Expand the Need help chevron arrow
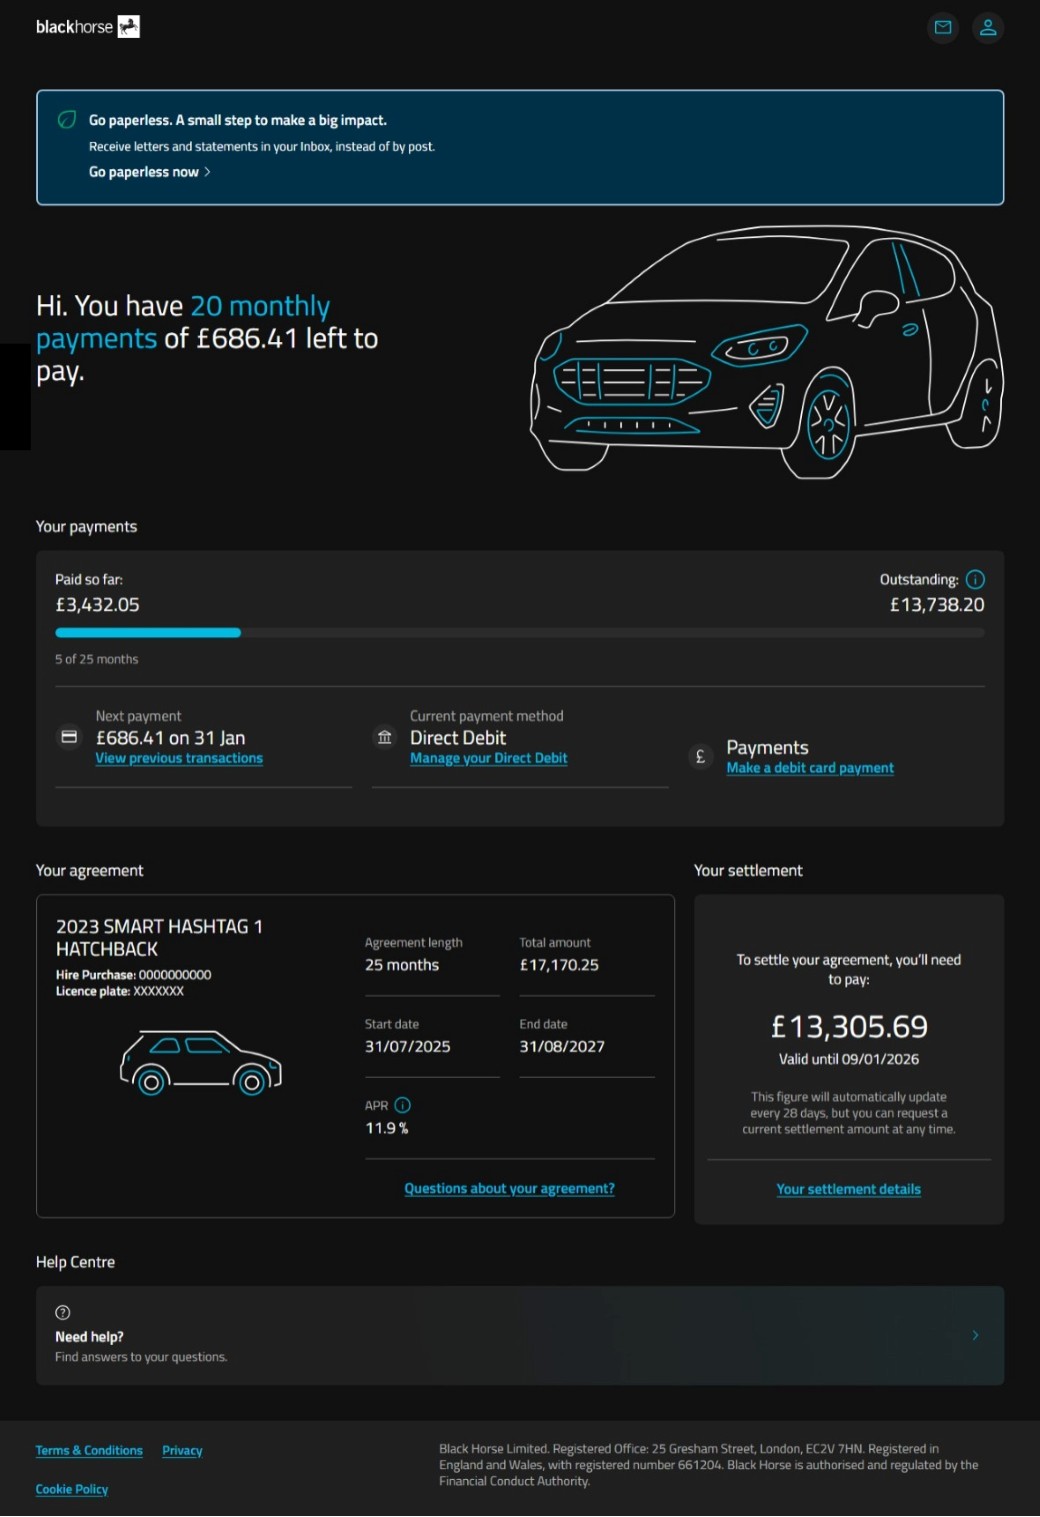This screenshot has width=1040, height=1517. tap(975, 1336)
